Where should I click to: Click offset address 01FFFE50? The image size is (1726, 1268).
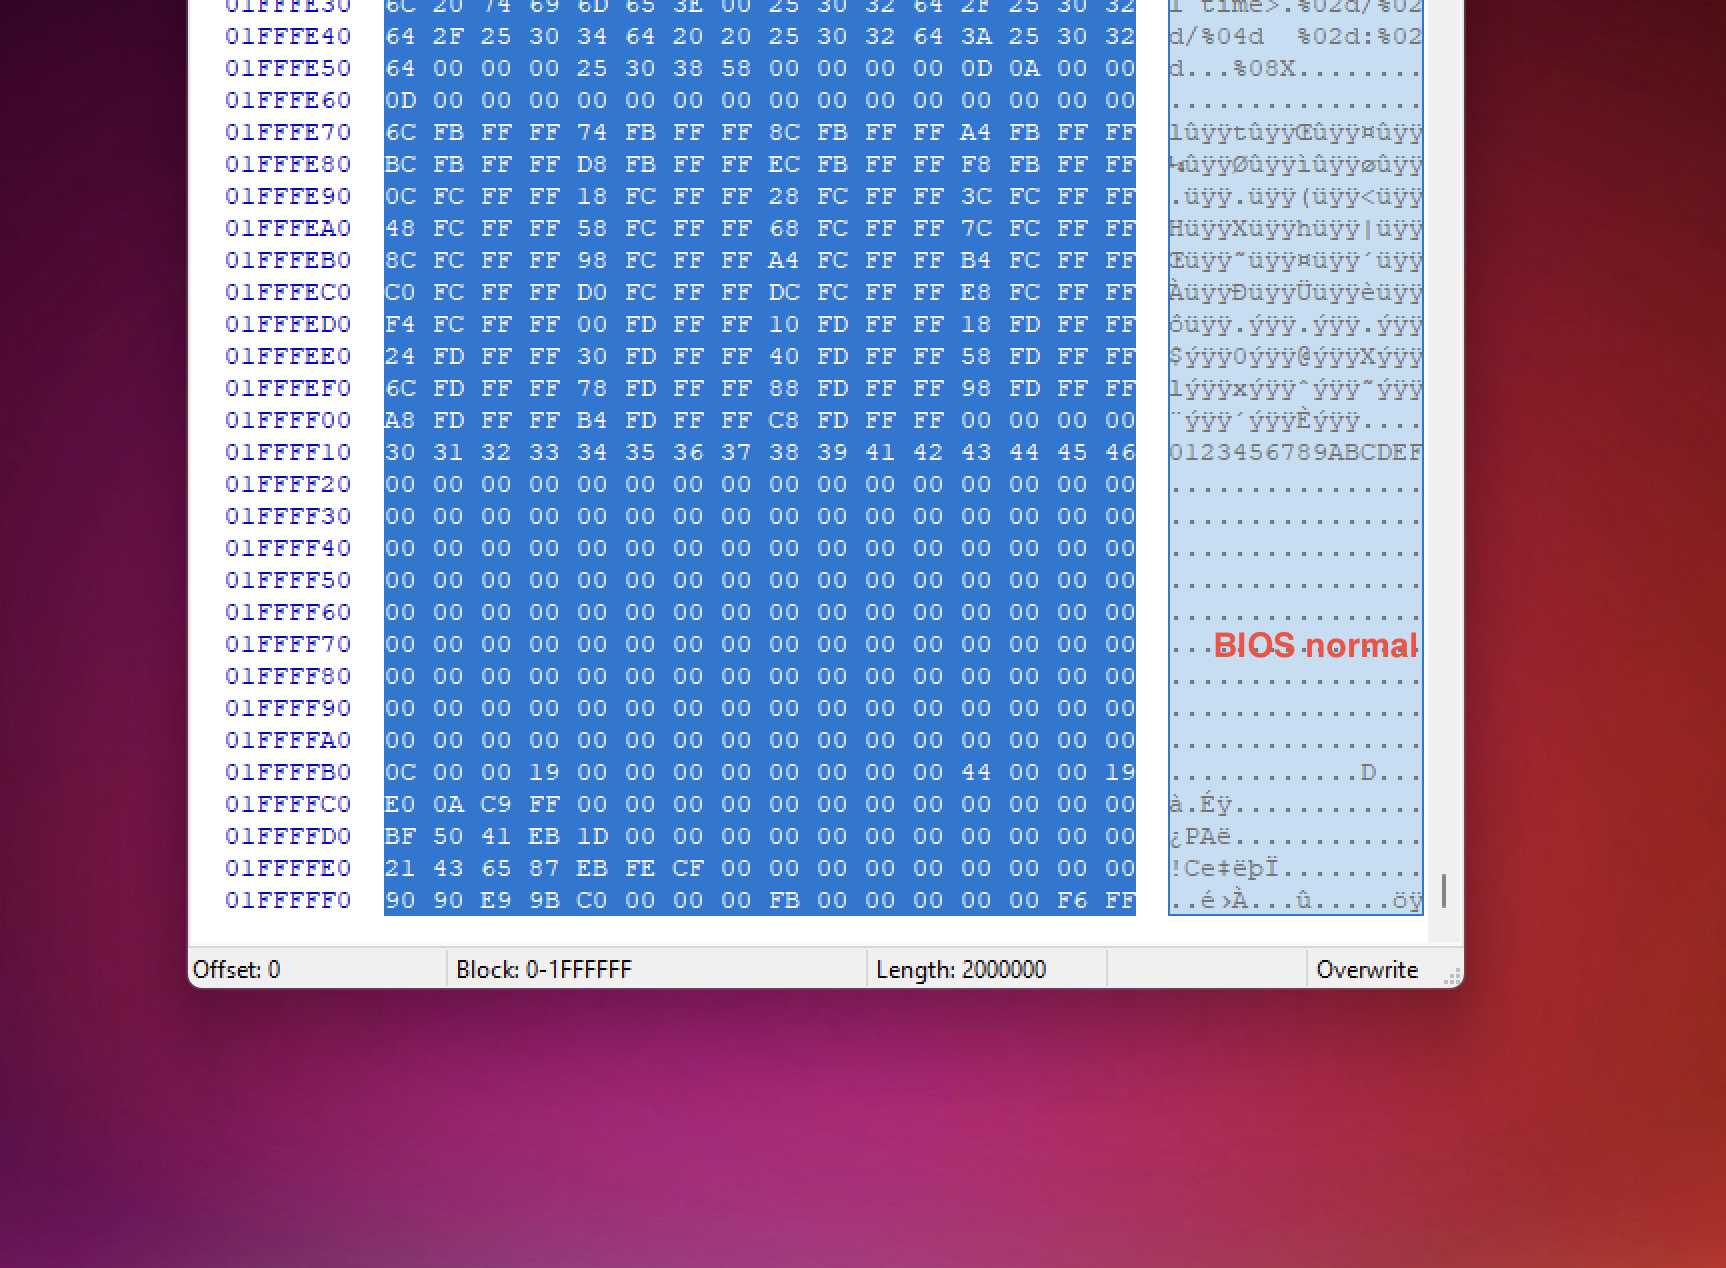tap(288, 68)
